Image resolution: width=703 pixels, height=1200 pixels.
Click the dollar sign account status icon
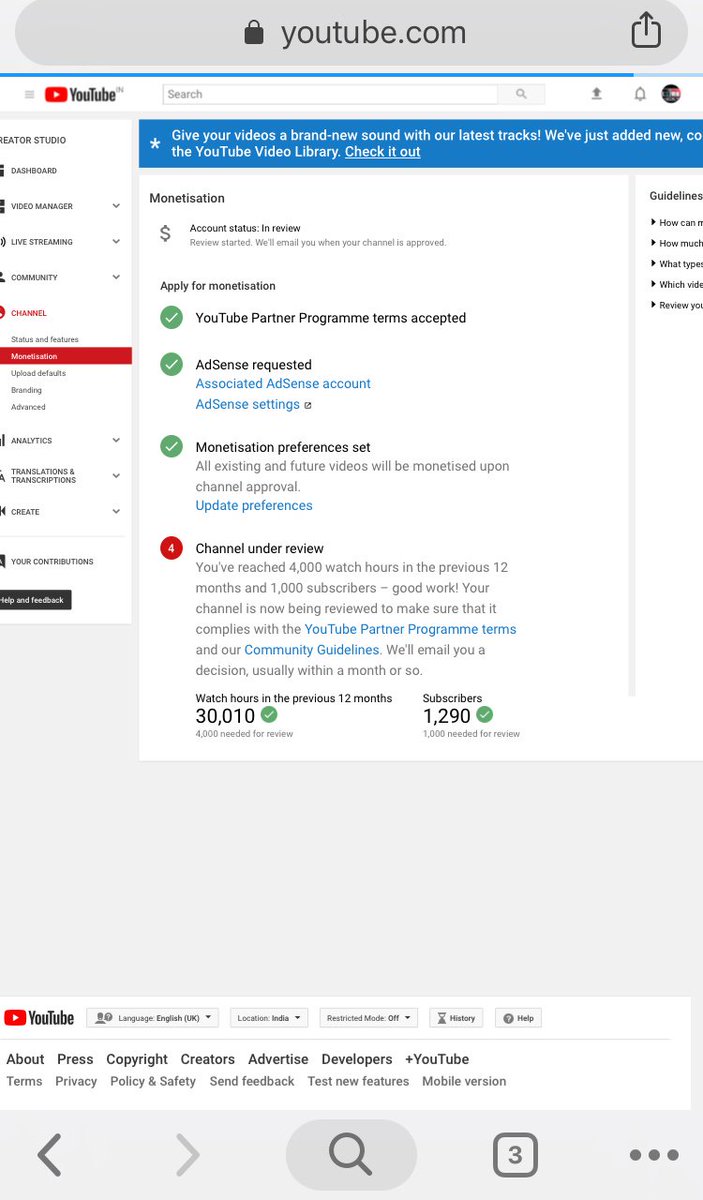click(x=166, y=234)
